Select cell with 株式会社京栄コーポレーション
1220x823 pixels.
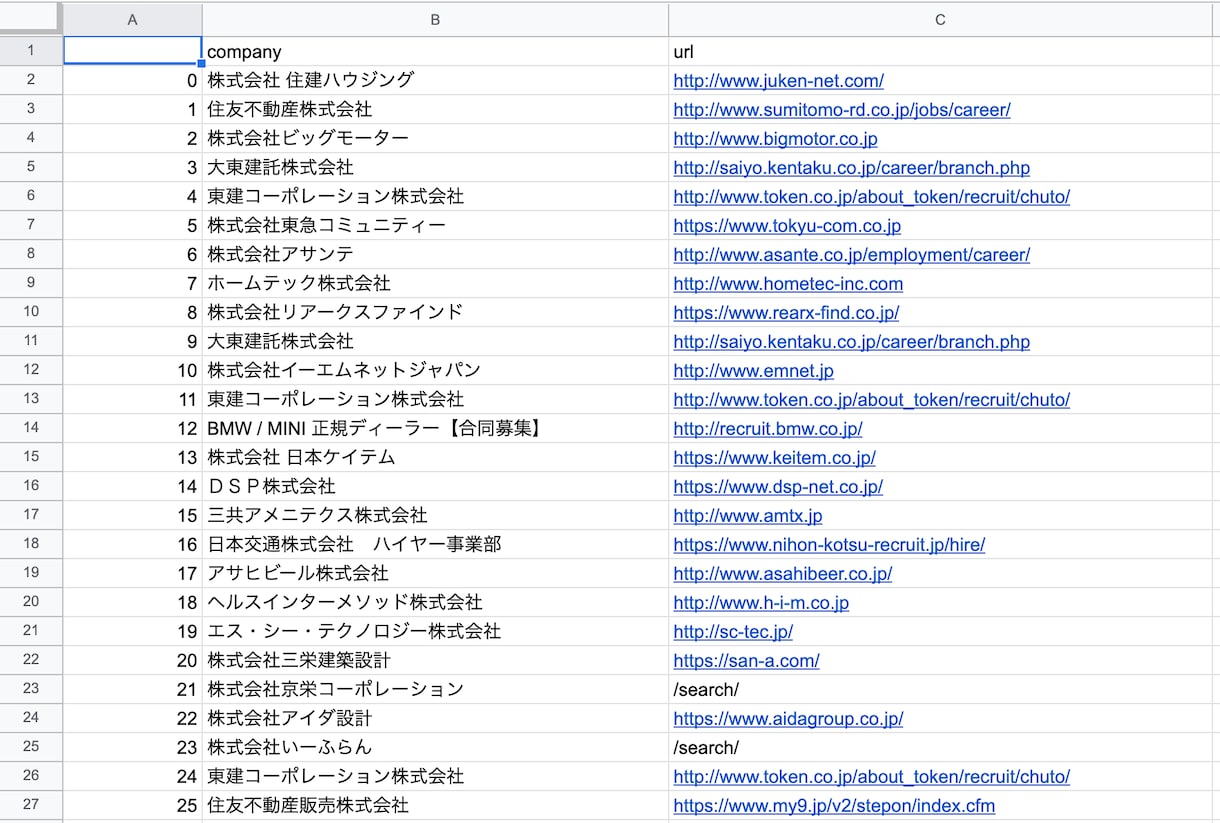click(x=435, y=689)
